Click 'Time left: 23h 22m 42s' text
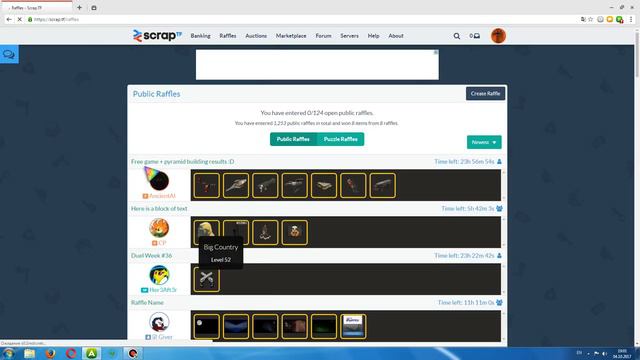Image resolution: width=640 pixels, height=360 pixels. click(464, 256)
